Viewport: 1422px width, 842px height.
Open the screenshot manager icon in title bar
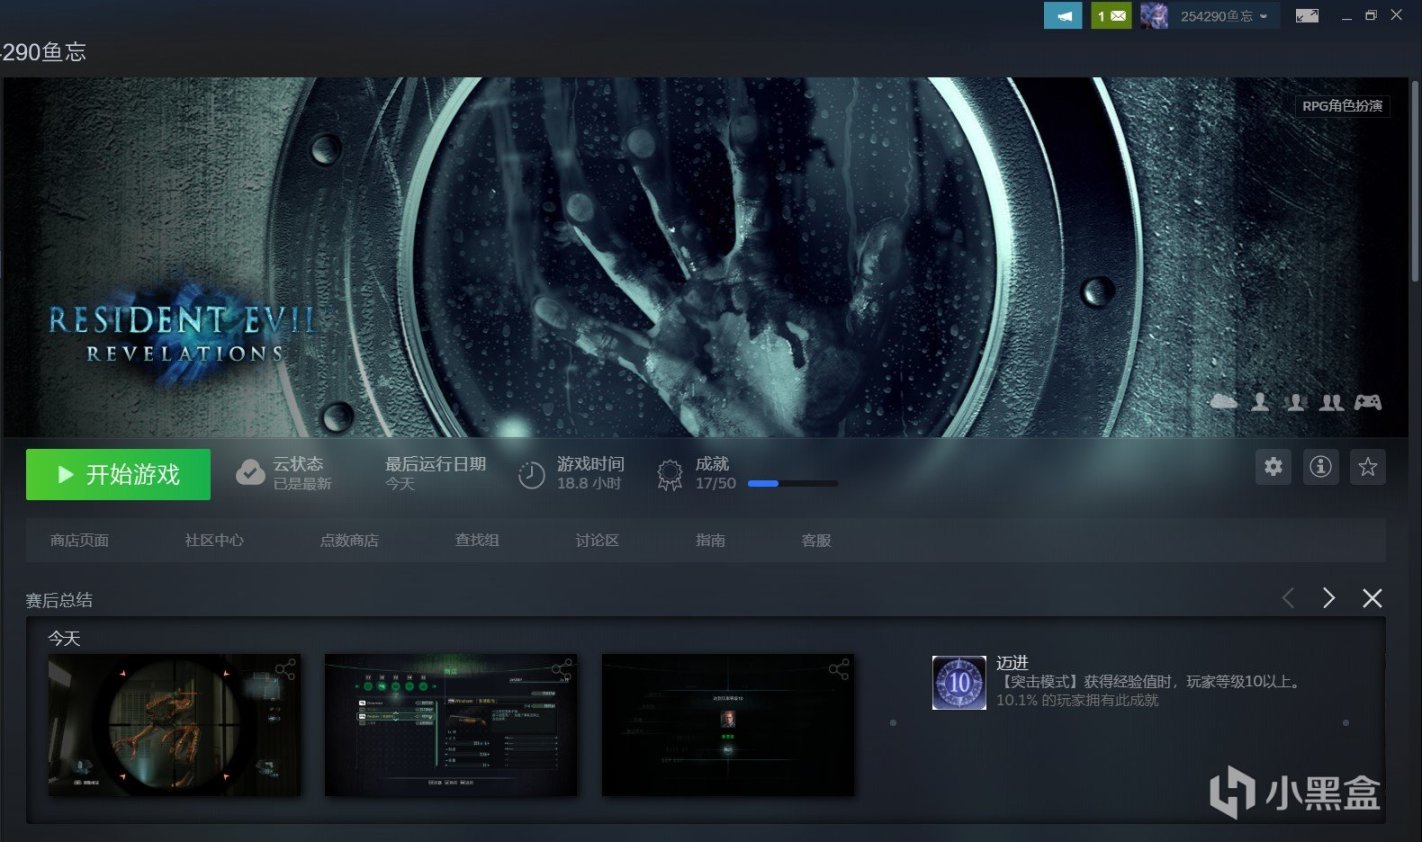(1307, 16)
